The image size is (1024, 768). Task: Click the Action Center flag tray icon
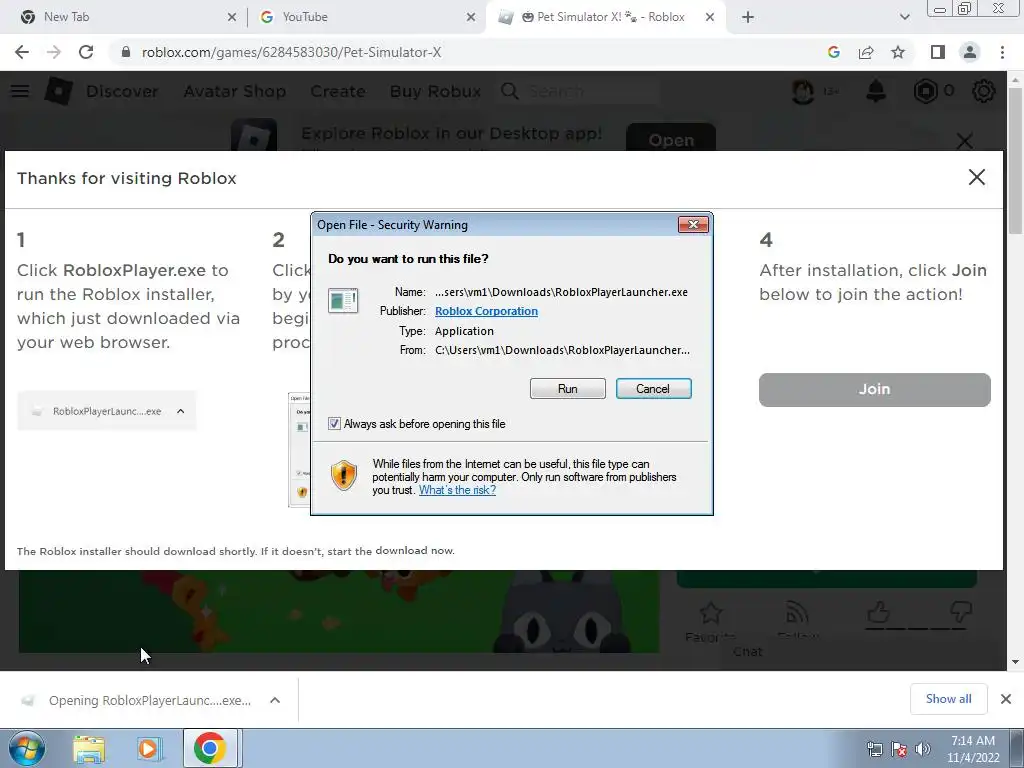(x=899, y=749)
